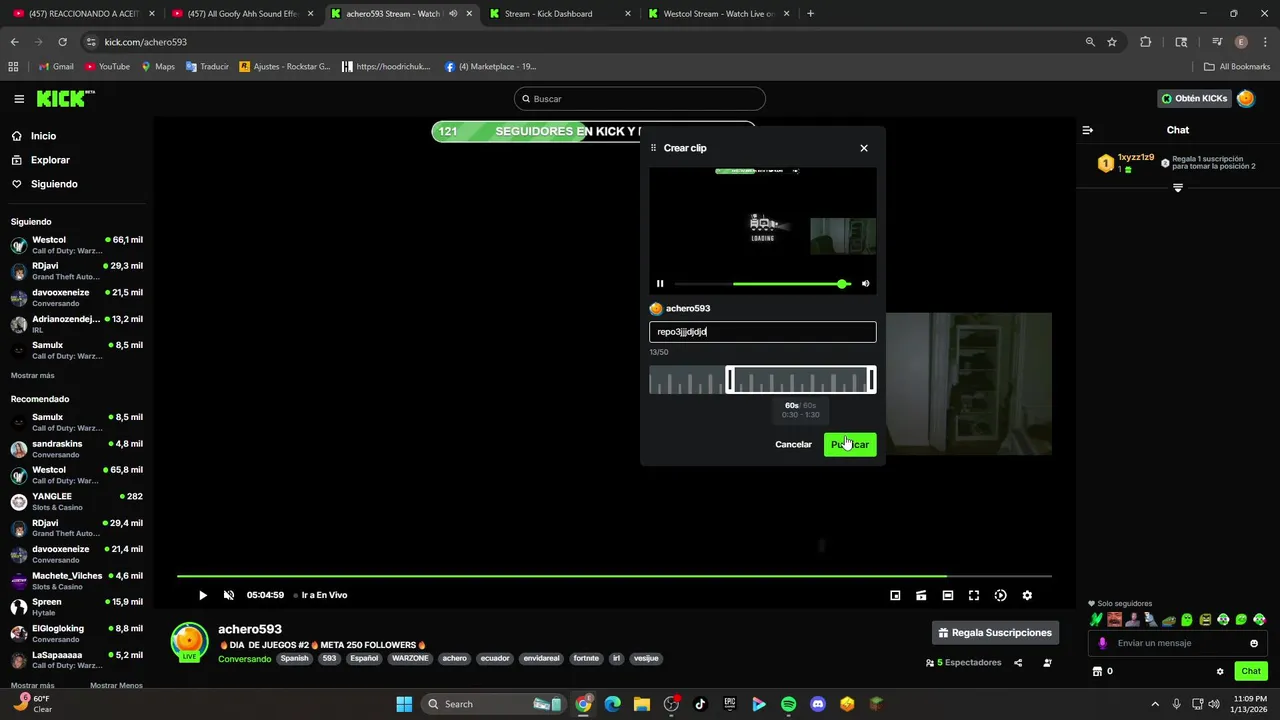Viewport: 1280px width, 720px height.
Task: Switch to the Kick Dashboard browser tab
Action: (560, 14)
